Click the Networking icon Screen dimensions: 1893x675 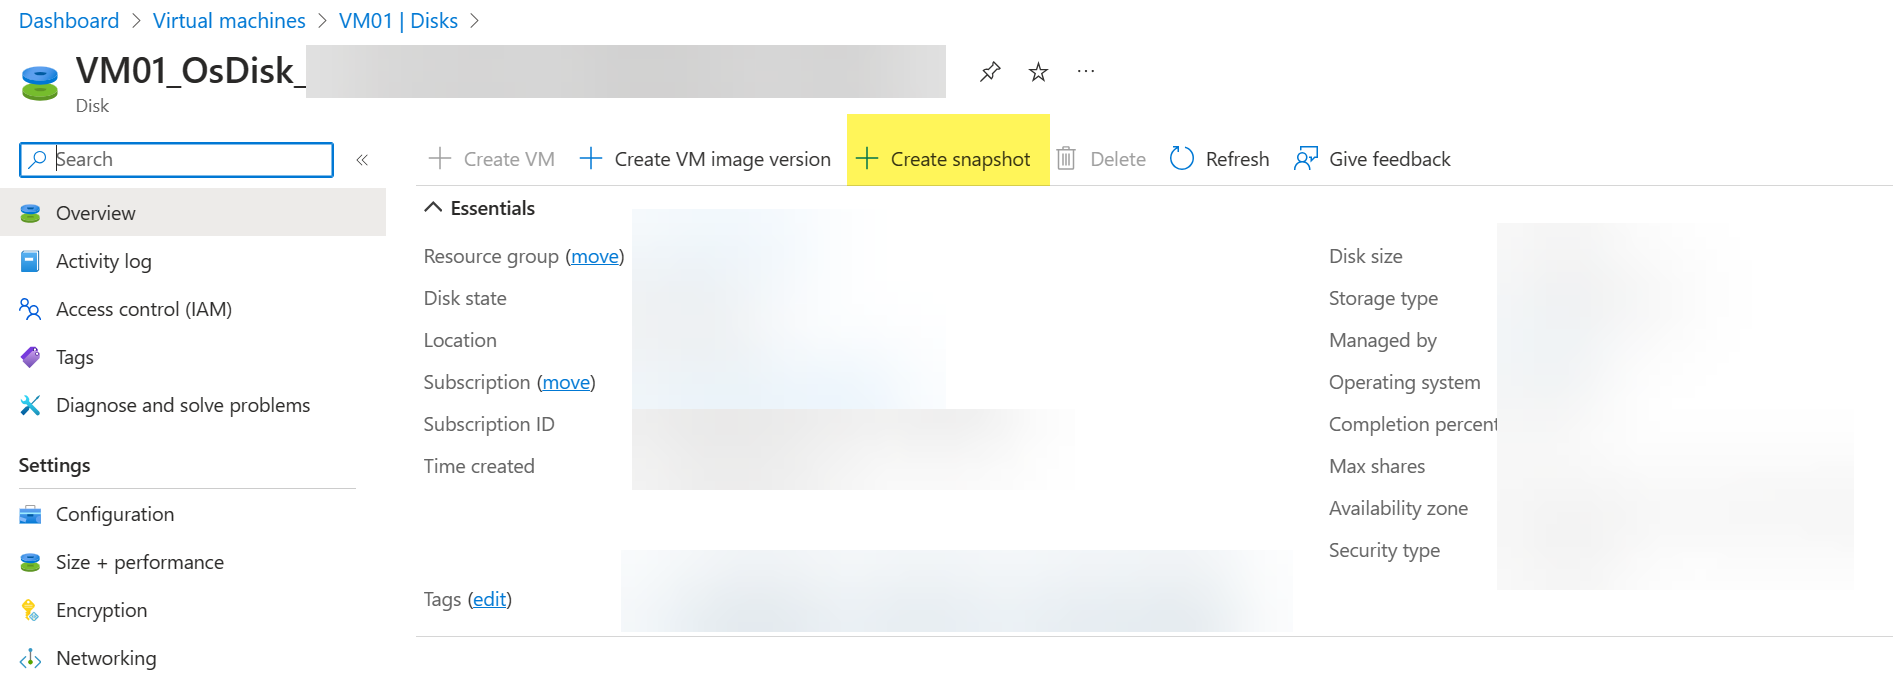point(30,658)
